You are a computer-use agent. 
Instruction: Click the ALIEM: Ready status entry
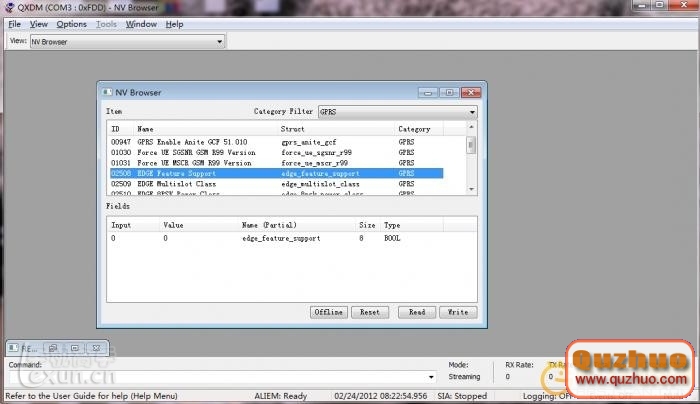coord(280,396)
